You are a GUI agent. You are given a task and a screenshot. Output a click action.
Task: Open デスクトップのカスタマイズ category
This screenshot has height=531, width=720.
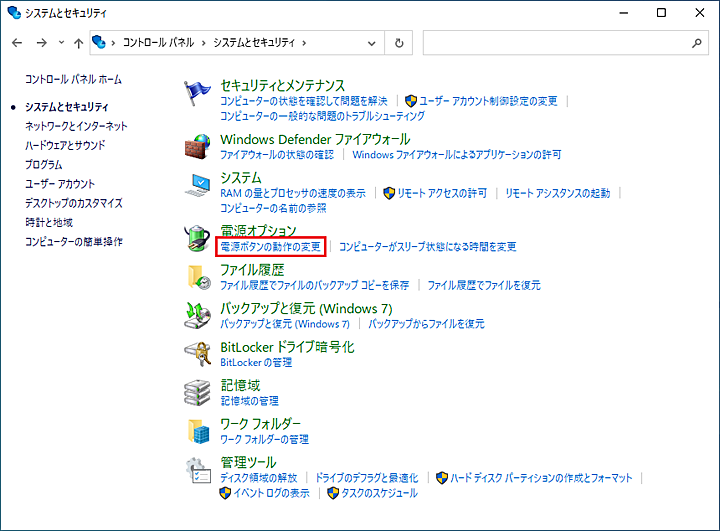click(x=74, y=203)
